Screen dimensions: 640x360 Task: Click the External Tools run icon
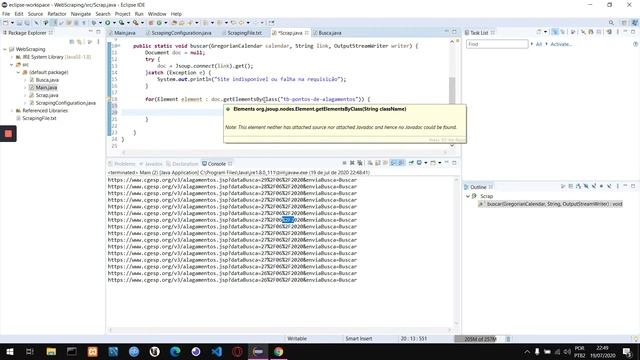click(136, 23)
